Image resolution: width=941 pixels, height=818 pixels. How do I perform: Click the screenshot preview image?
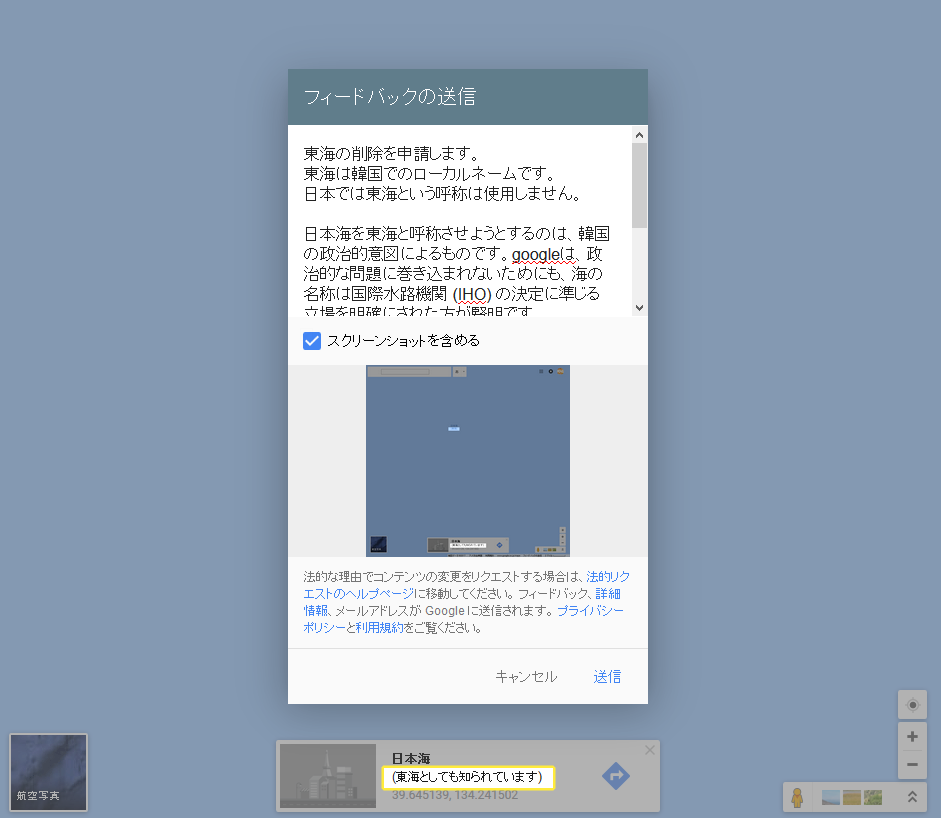pos(468,460)
